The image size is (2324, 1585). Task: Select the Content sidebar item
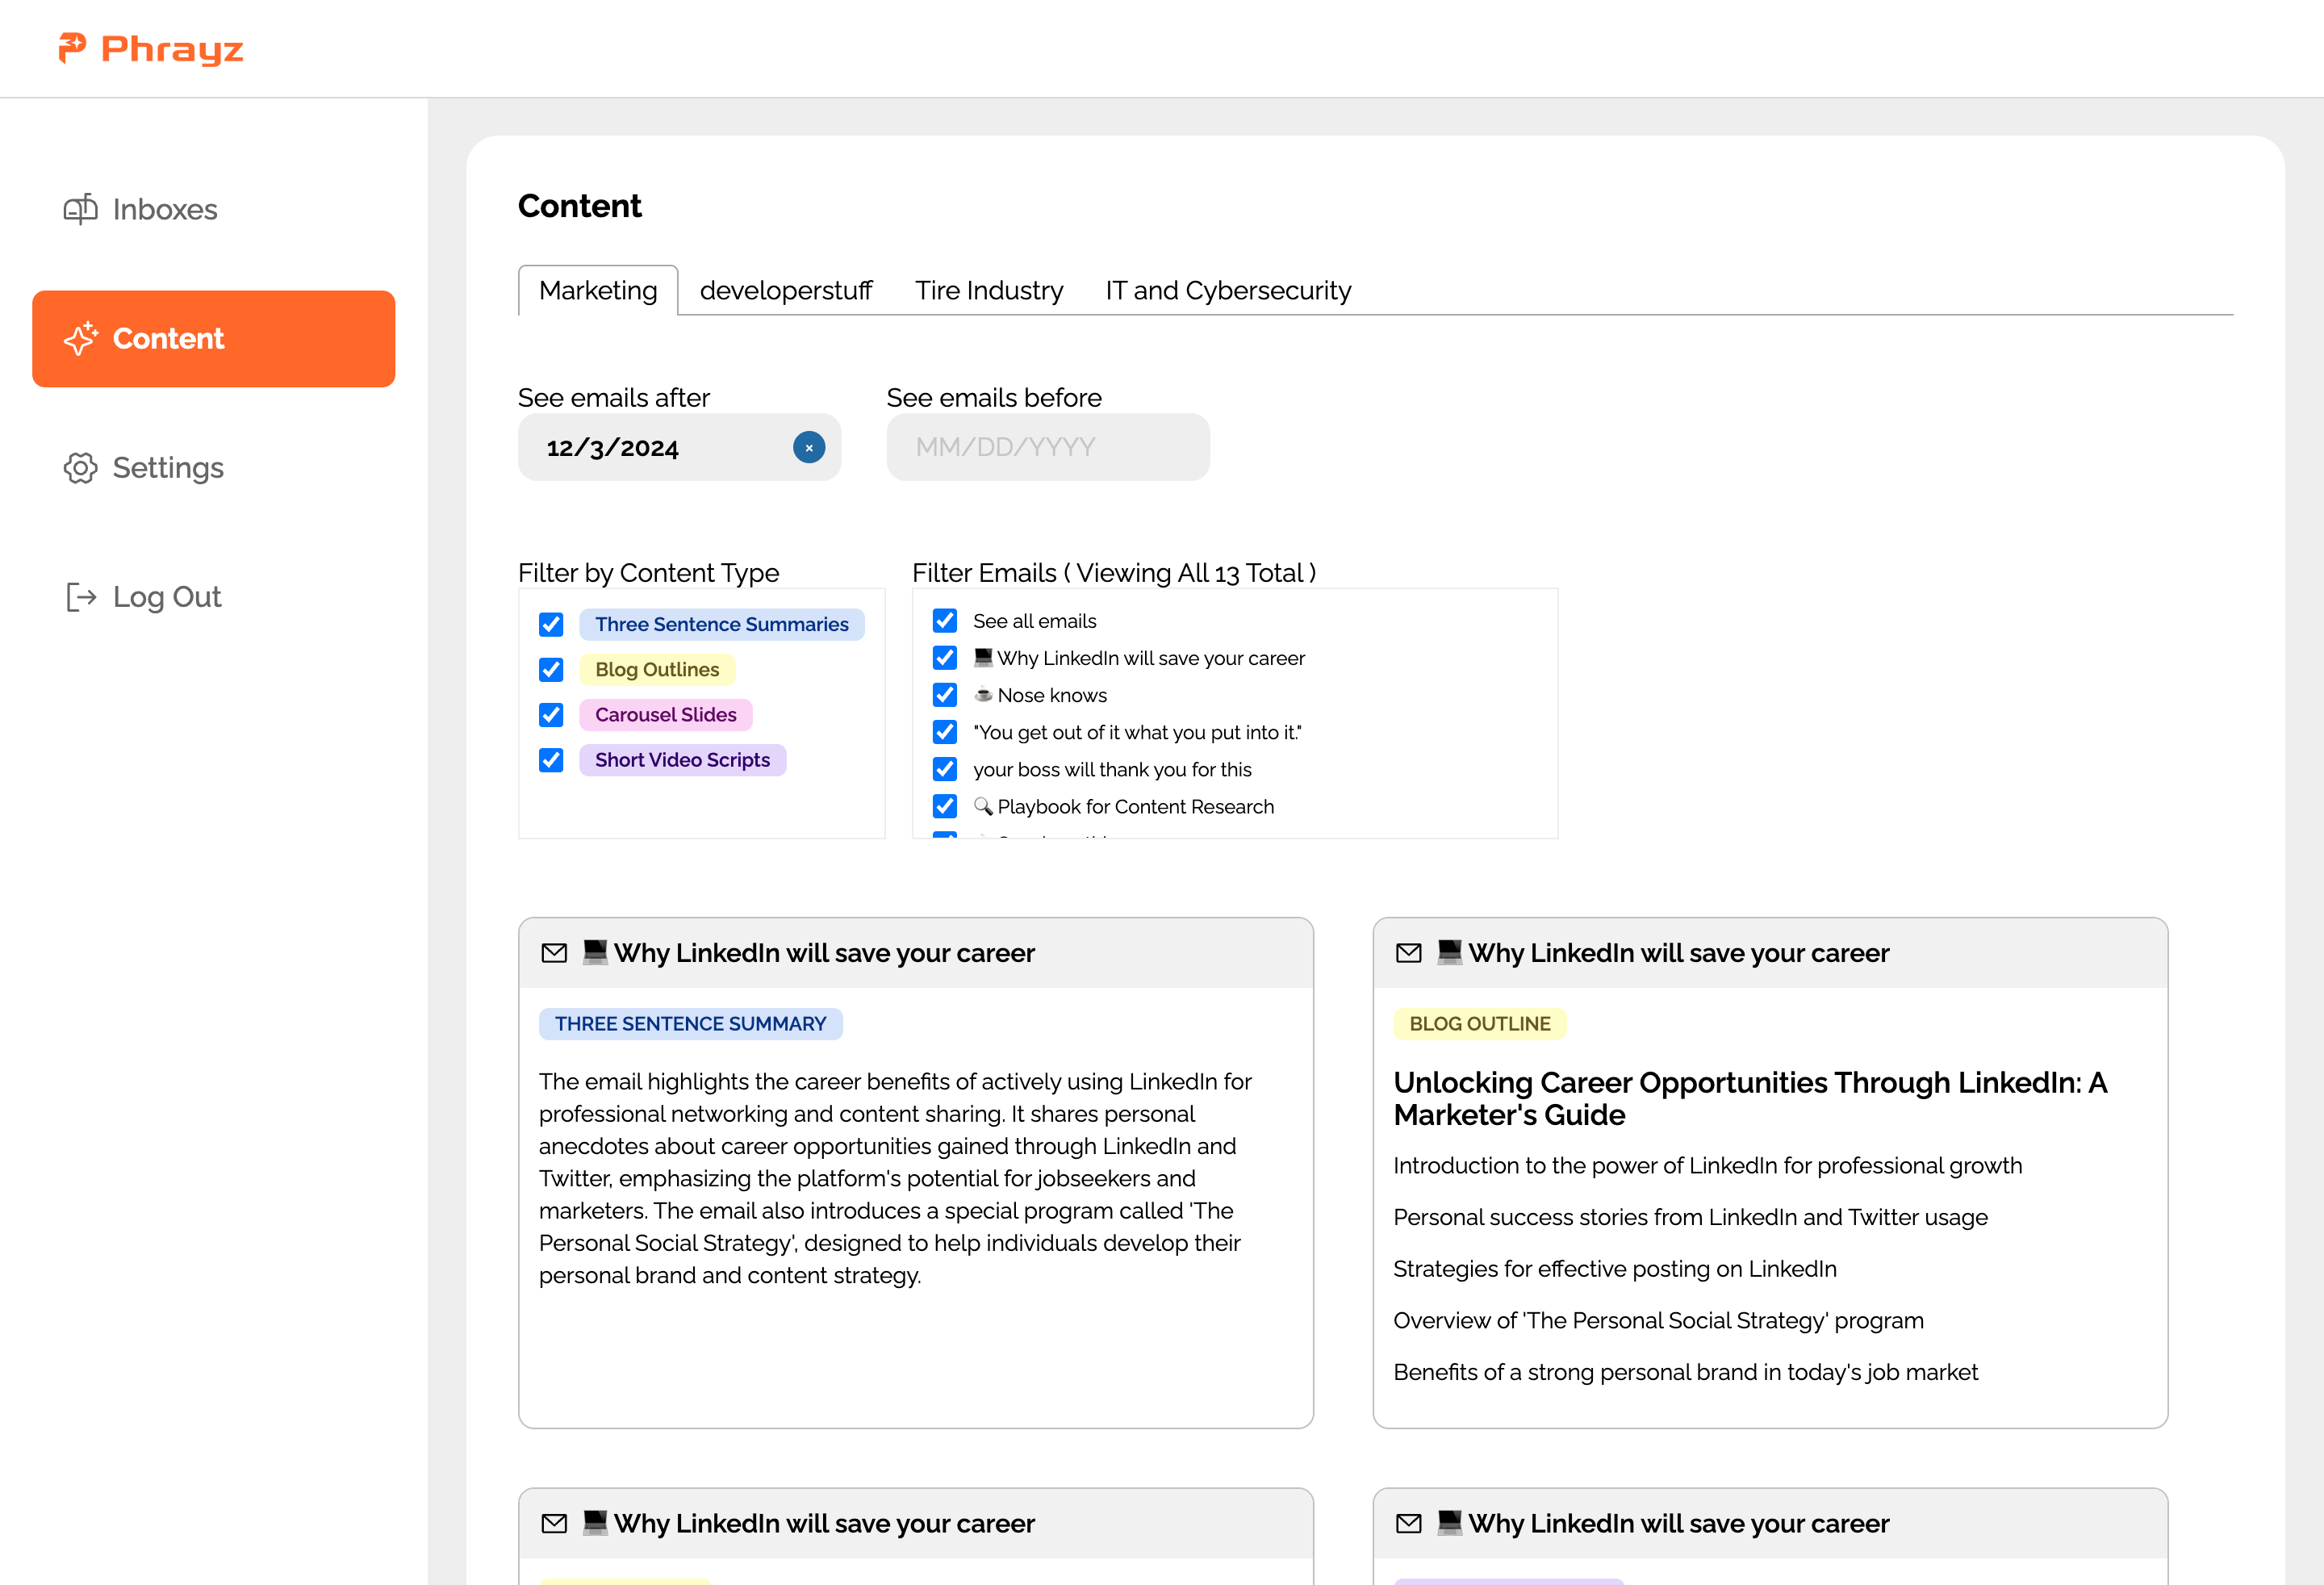point(214,339)
